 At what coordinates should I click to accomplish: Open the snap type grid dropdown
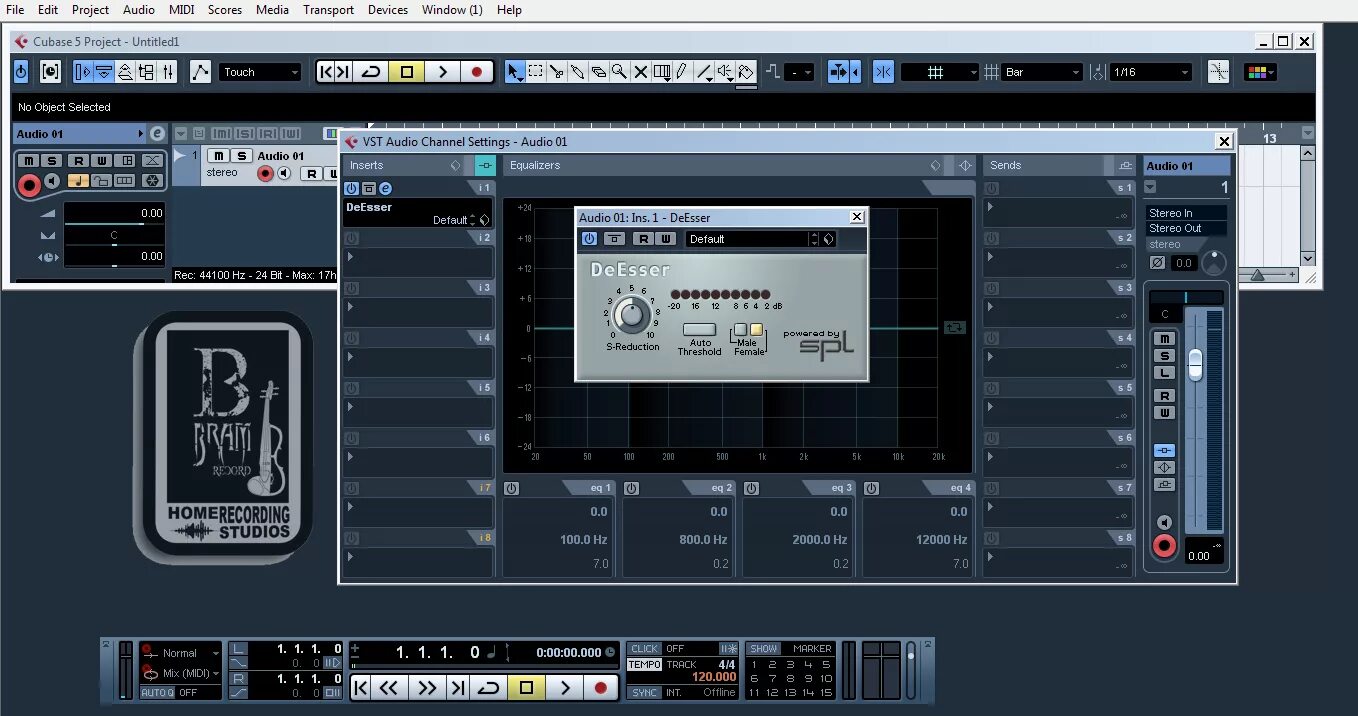click(x=939, y=72)
